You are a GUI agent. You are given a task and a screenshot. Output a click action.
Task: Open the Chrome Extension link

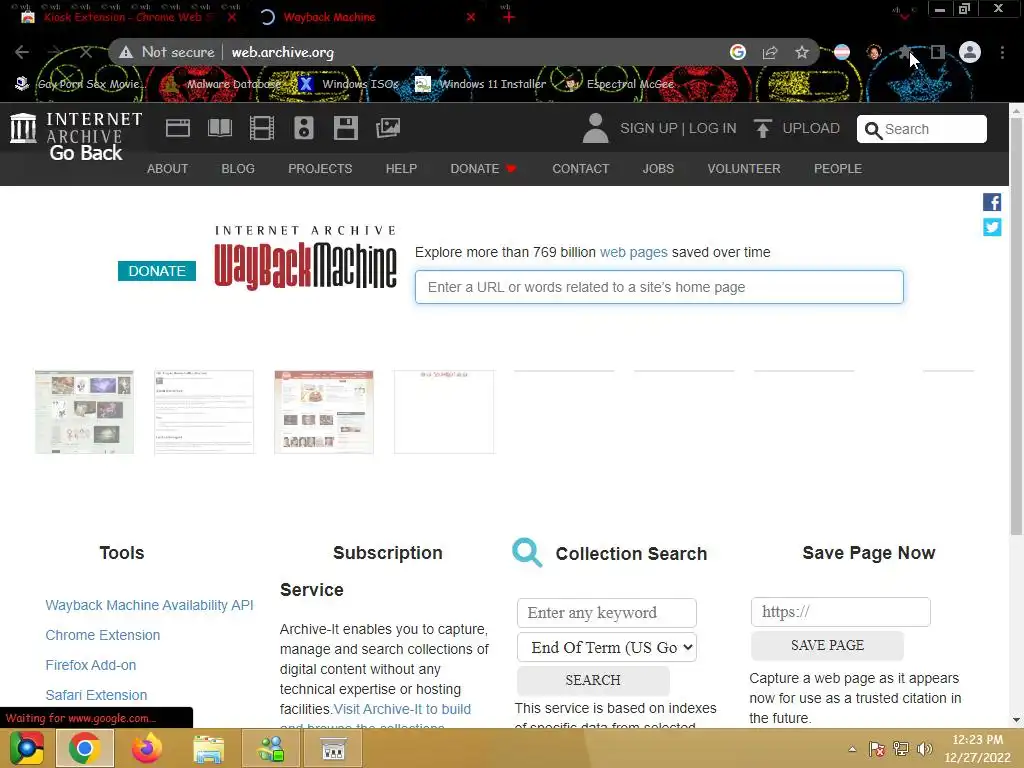click(x=103, y=635)
